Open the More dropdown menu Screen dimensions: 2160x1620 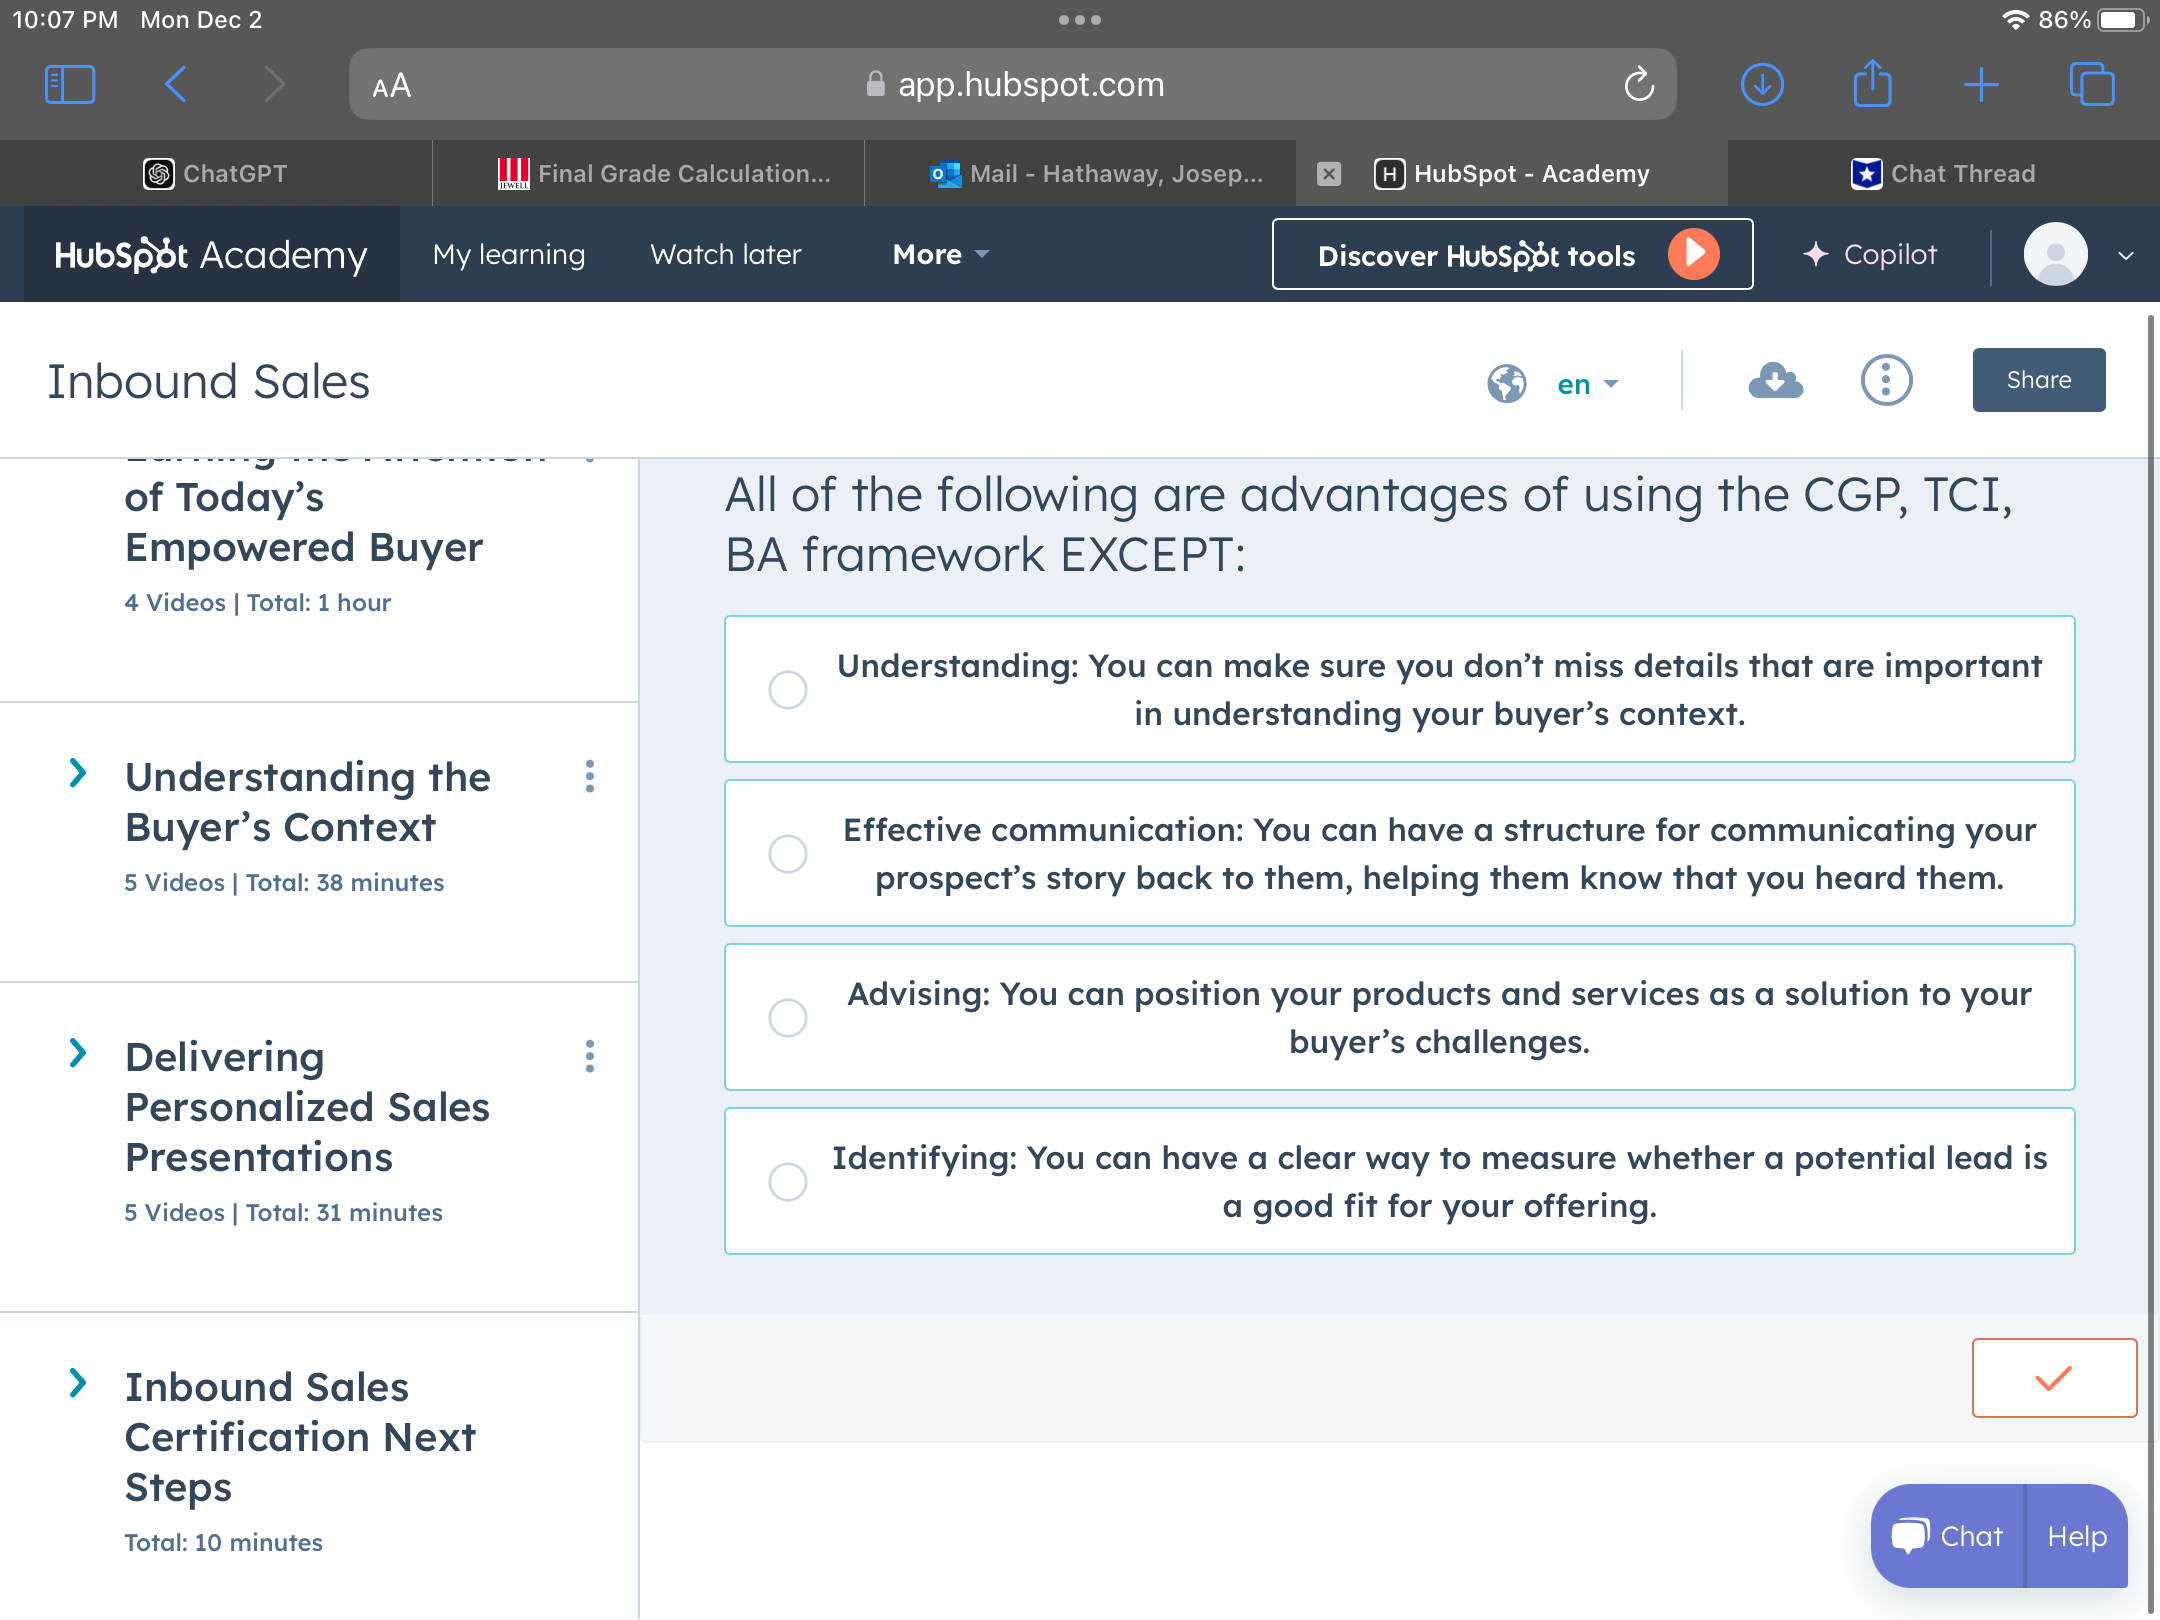coord(940,255)
